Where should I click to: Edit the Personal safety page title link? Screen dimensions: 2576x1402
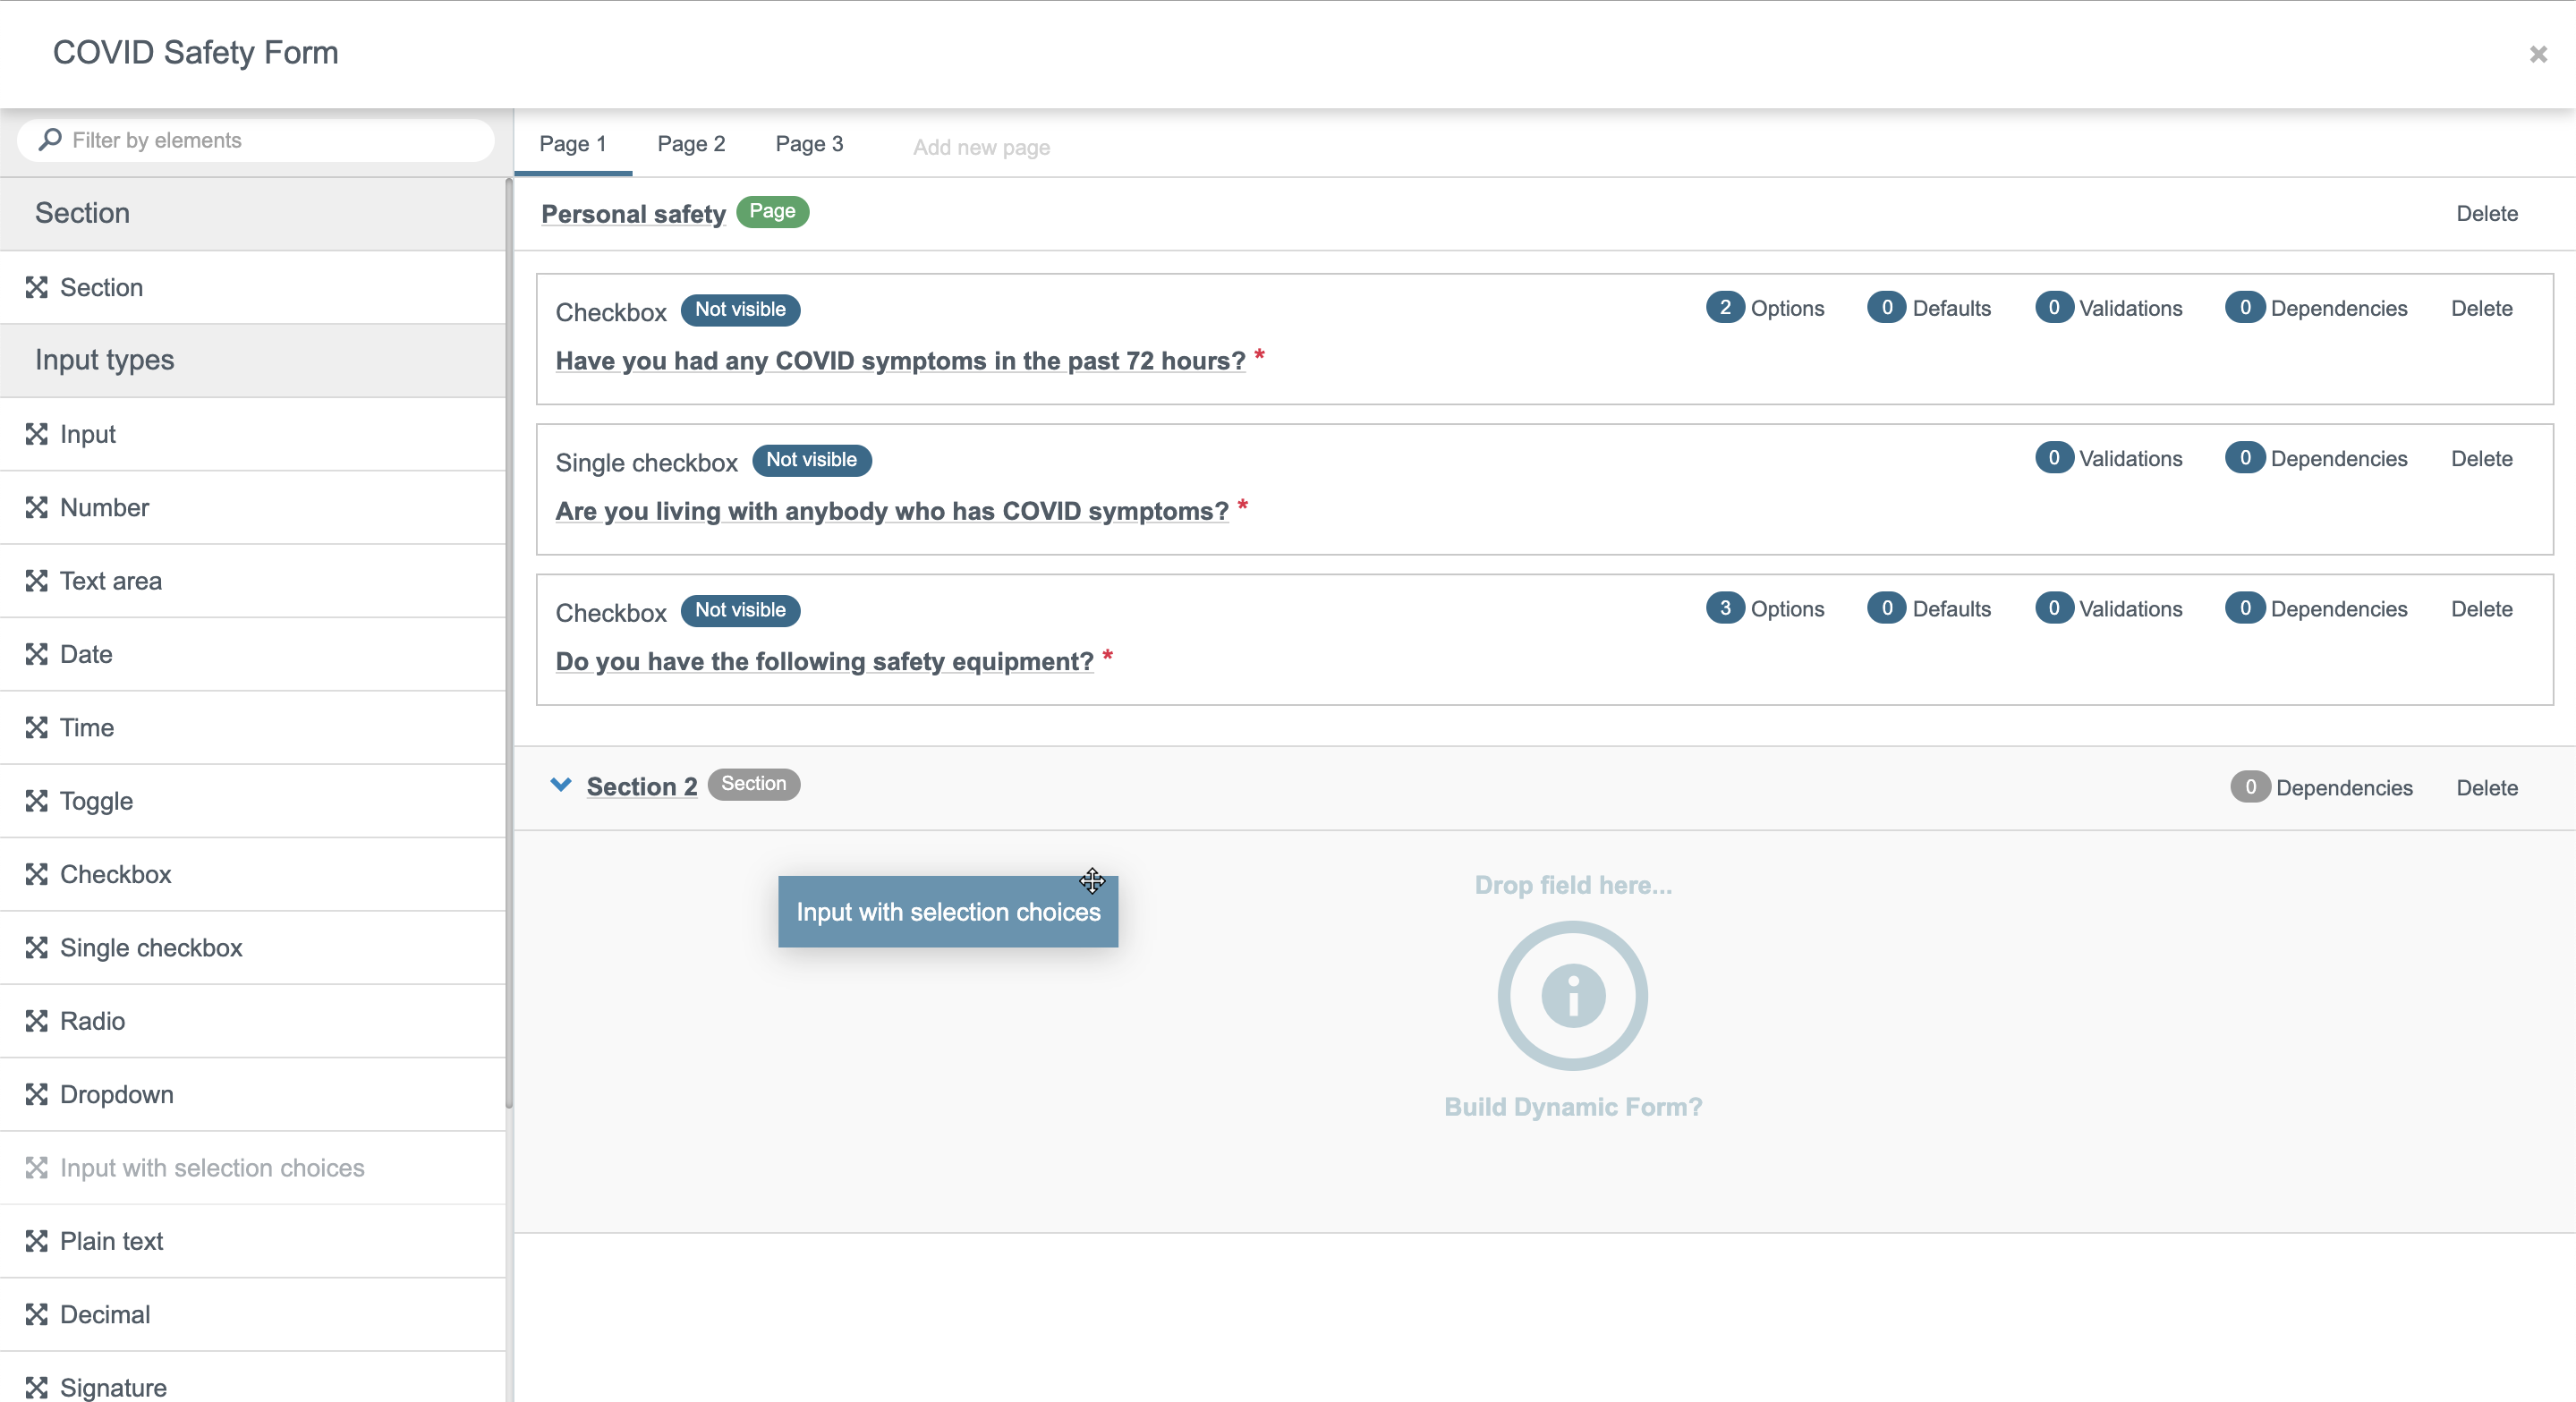[633, 214]
